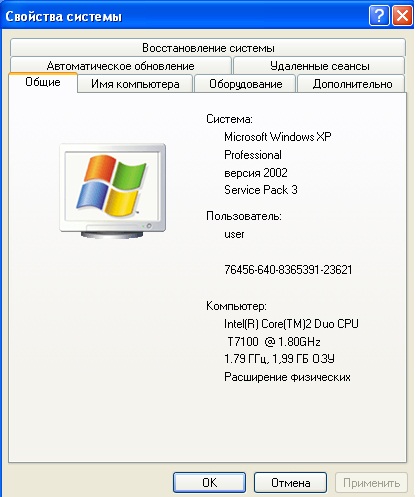
Task: Click the Intel(R) Core(TM)2 Duo CPU line
Action: click(x=291, y=324)
